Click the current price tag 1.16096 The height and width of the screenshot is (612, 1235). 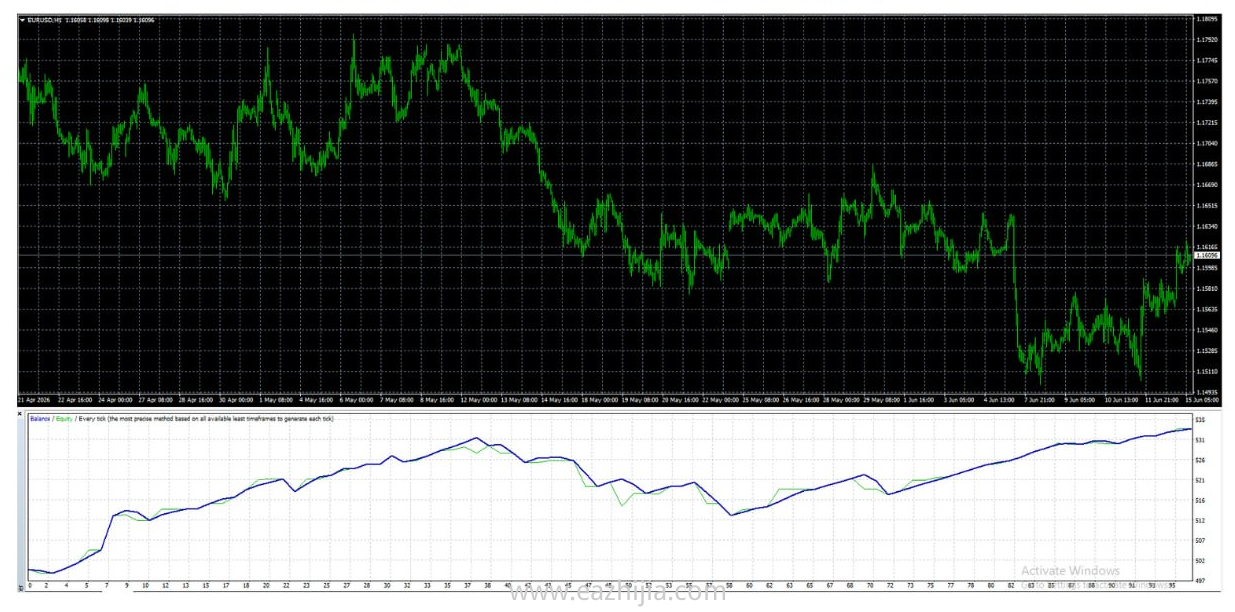[x=1207, y=255]
